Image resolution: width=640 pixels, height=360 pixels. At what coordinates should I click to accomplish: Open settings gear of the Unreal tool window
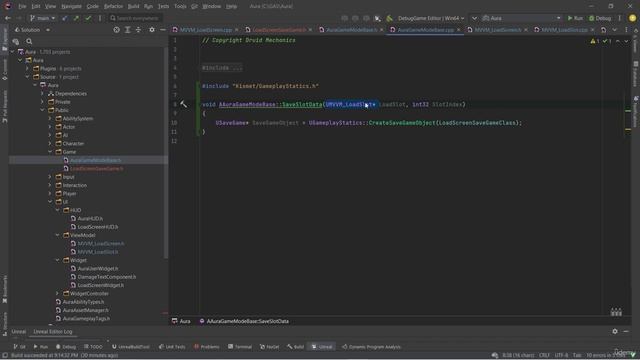[x=615, y=331]
